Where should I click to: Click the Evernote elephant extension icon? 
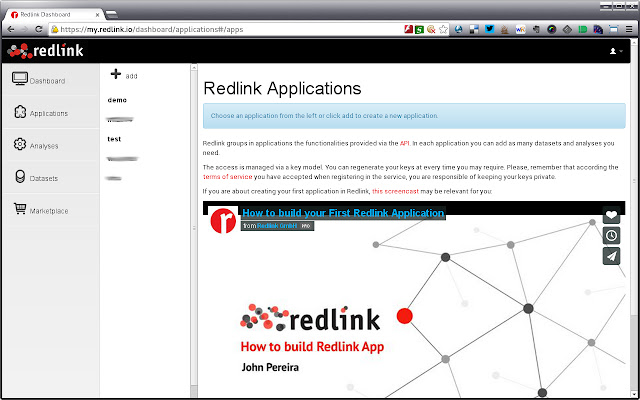click(x=536, y=29)
